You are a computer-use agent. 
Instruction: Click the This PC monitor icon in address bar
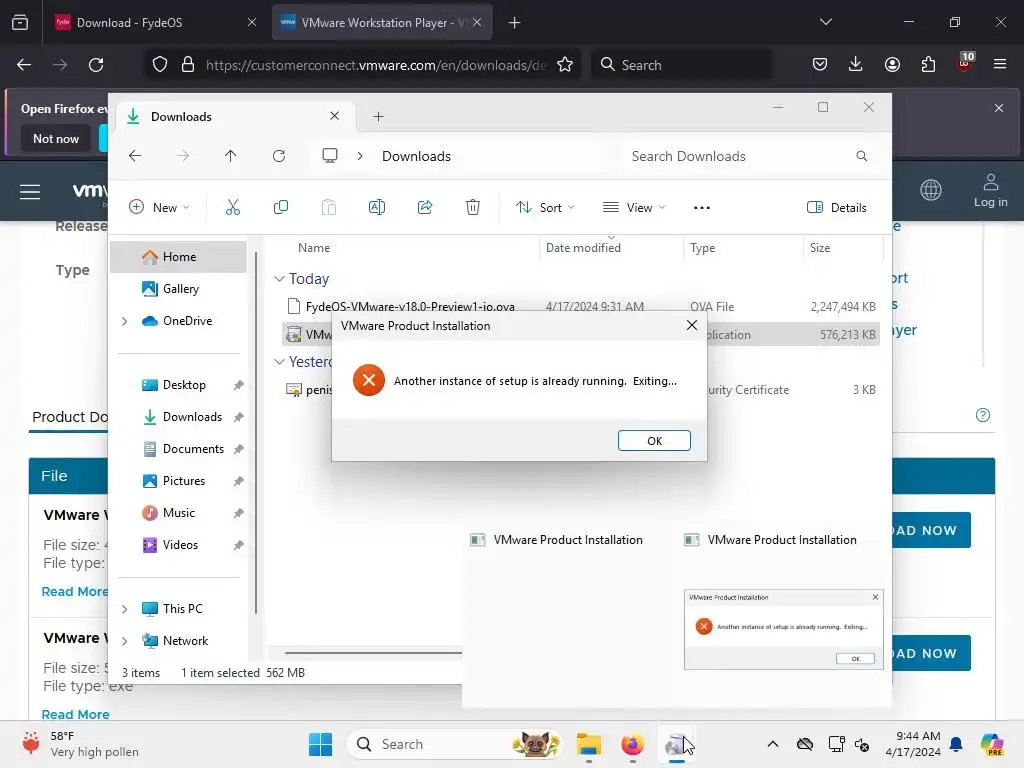[x=330, y=156]
